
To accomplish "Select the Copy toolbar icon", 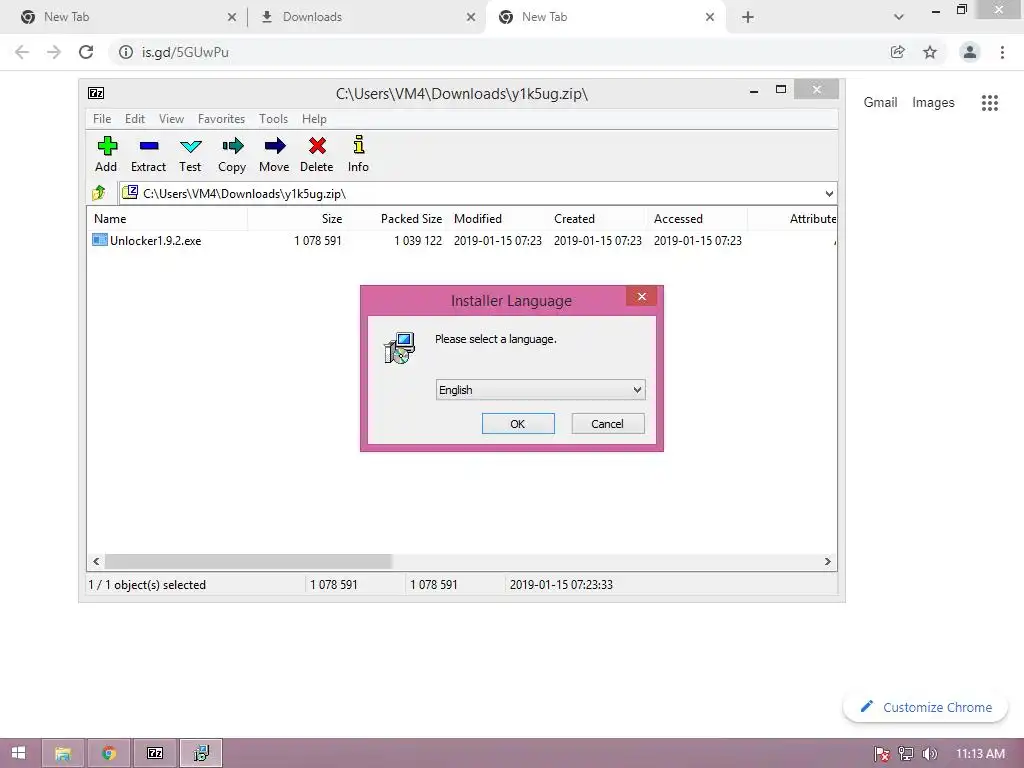I will tap(232, 146).
